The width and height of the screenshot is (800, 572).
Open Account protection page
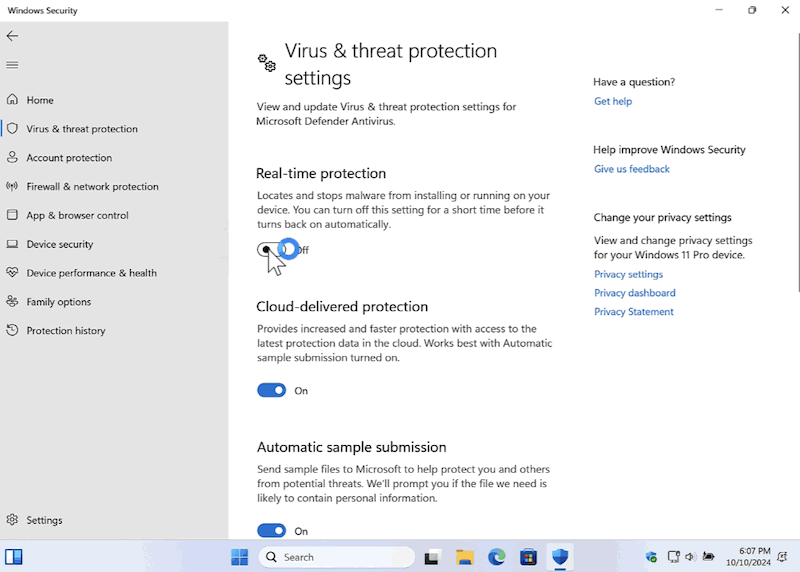114,157
